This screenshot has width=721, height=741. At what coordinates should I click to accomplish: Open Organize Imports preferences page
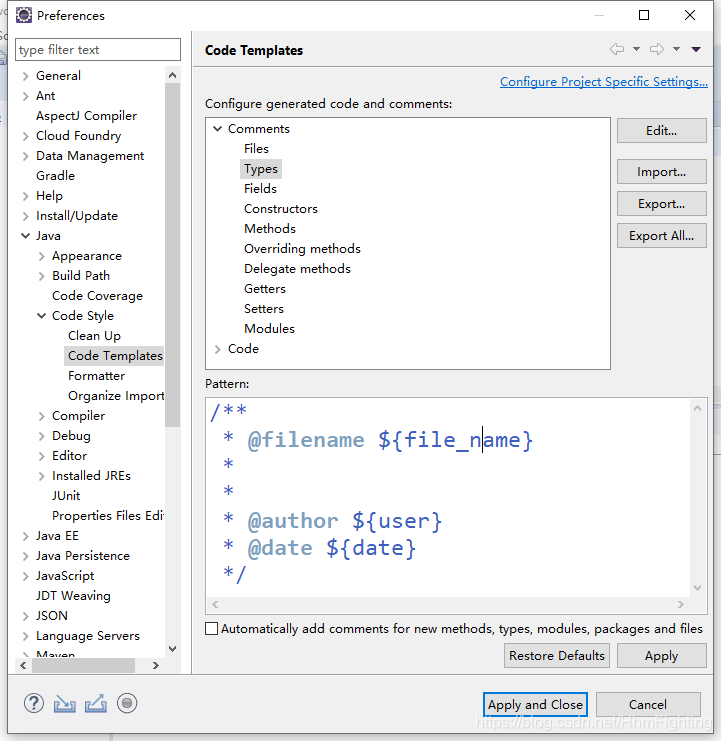coord(116,396)
